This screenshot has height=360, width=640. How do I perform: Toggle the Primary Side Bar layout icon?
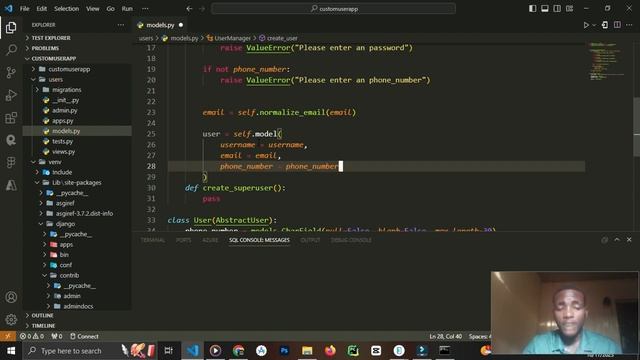pyautogui.click(x=533, y=9)
